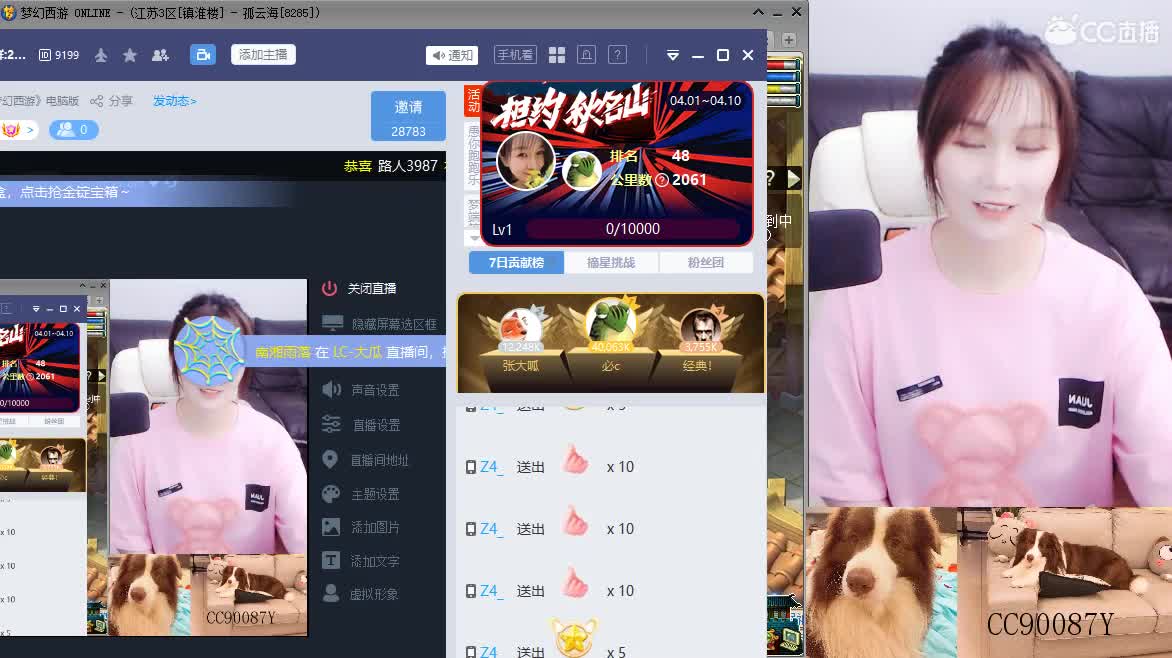Select the 添加文字 menu entry

[375, 561]
